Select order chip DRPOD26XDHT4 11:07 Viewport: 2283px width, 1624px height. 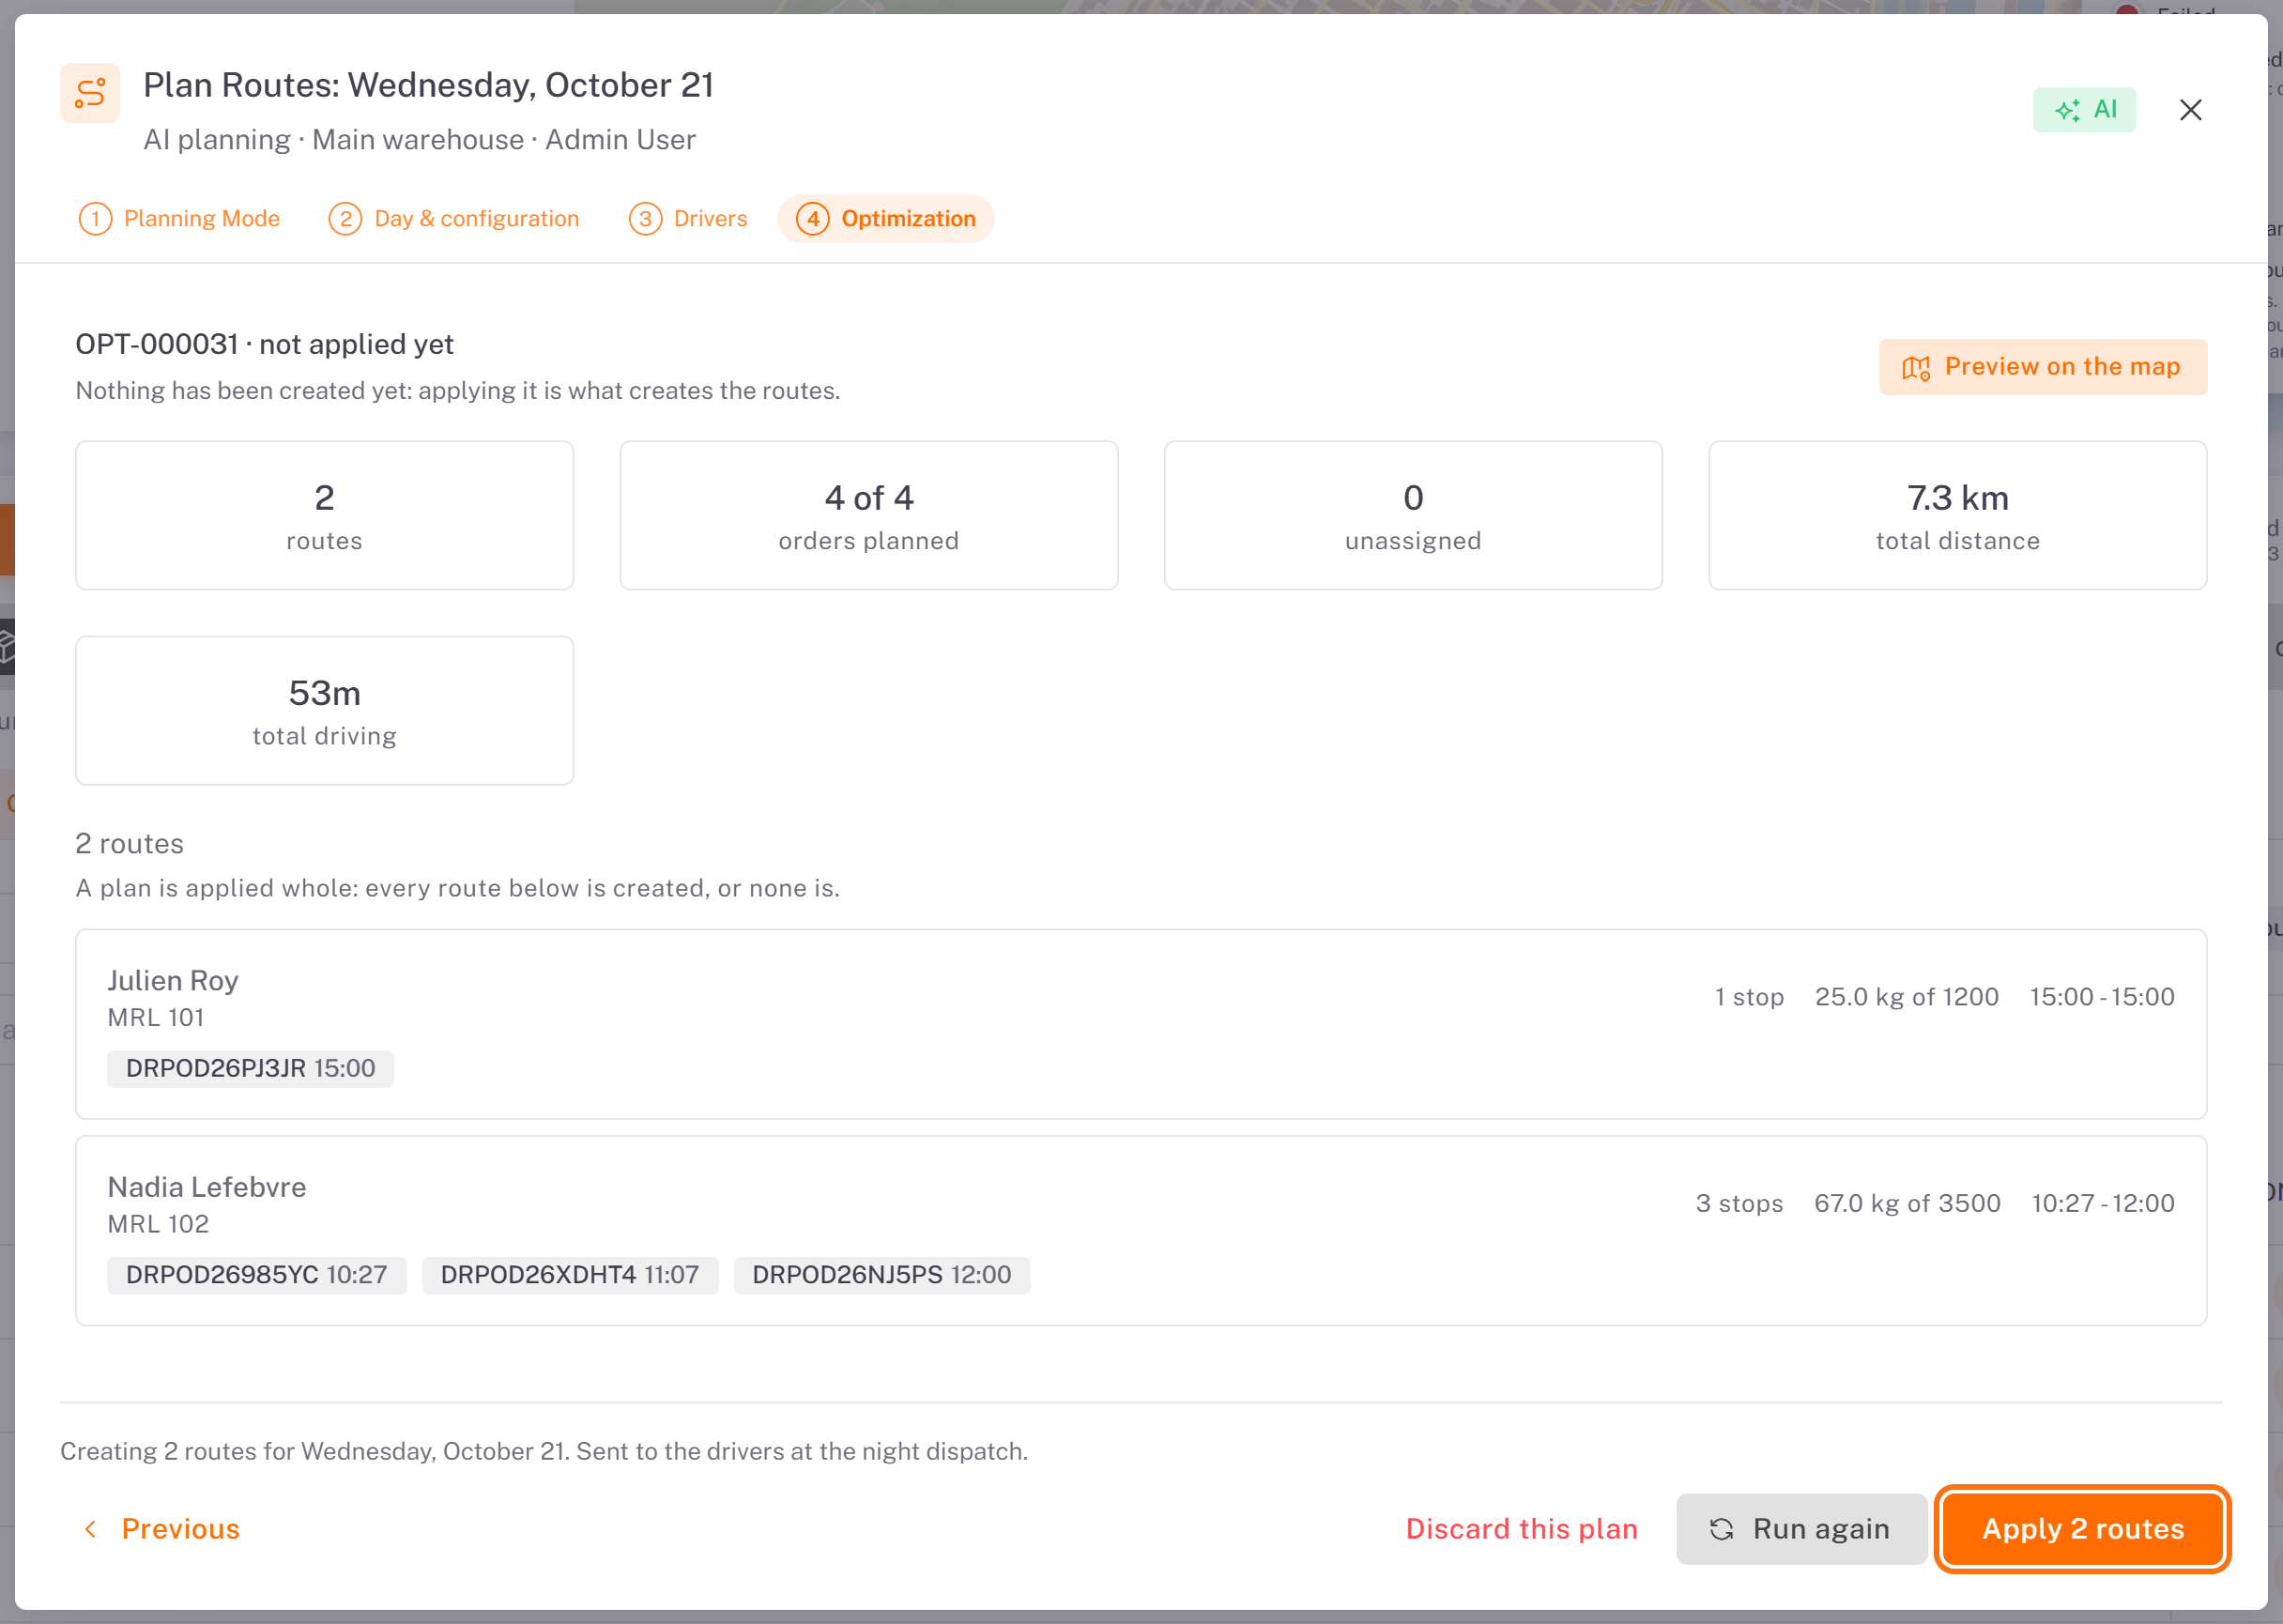coord(570,1274)
